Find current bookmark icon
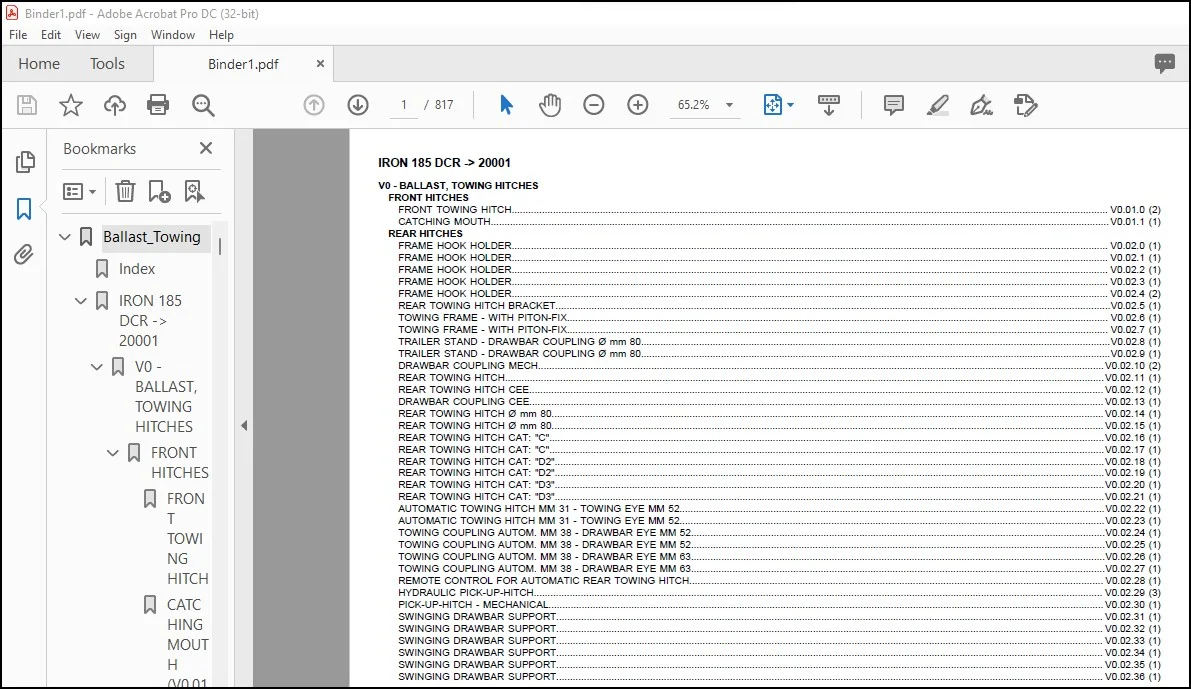1191x689 pixels. pos(194,191)
